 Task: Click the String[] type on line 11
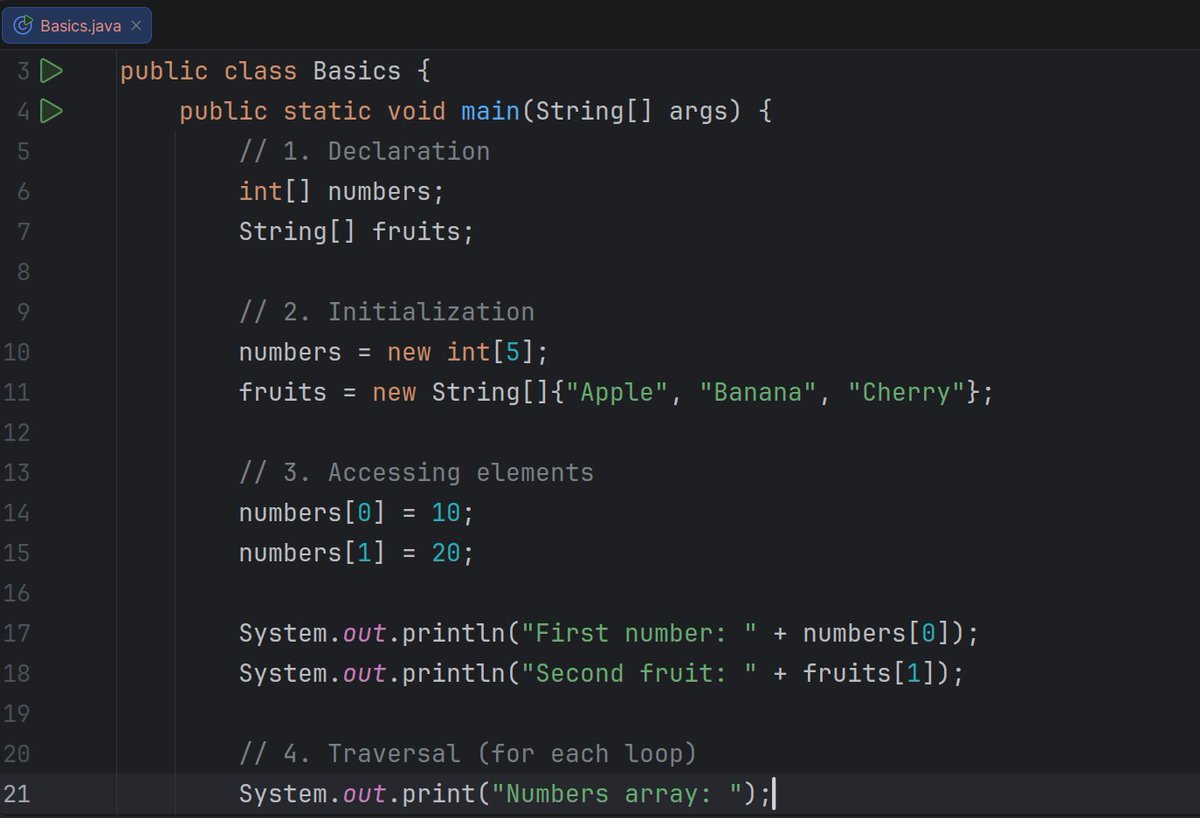(x=490, y=393)
